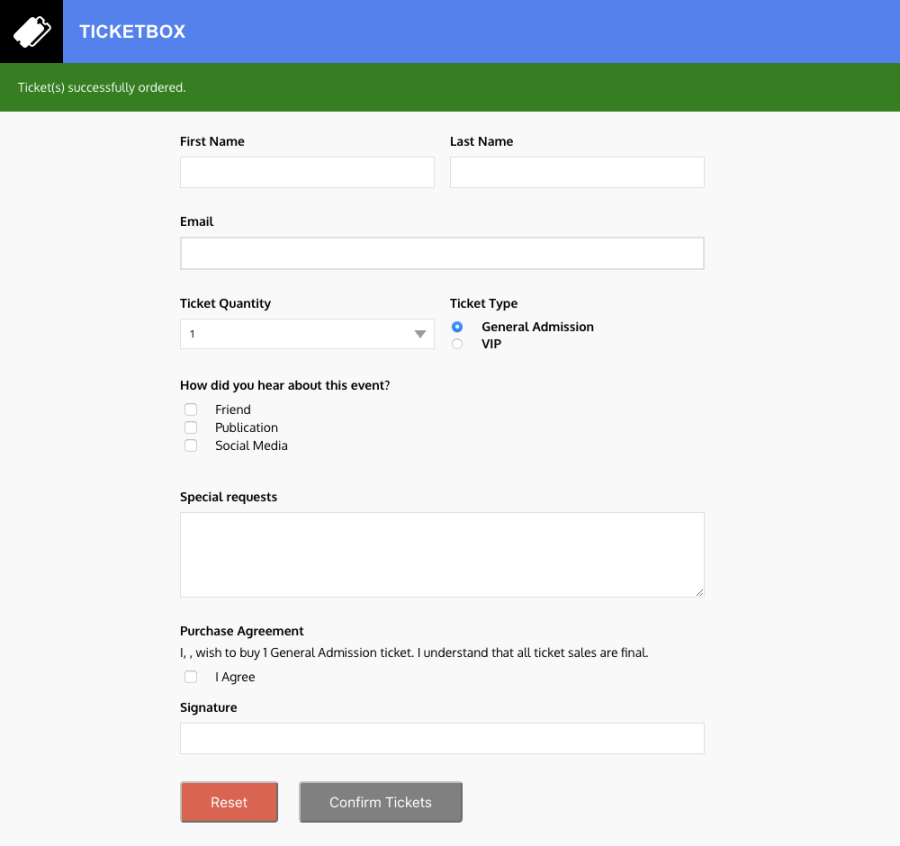Focus the First Name field
This screenshot has height=846, width=900.
coord(307,172)
